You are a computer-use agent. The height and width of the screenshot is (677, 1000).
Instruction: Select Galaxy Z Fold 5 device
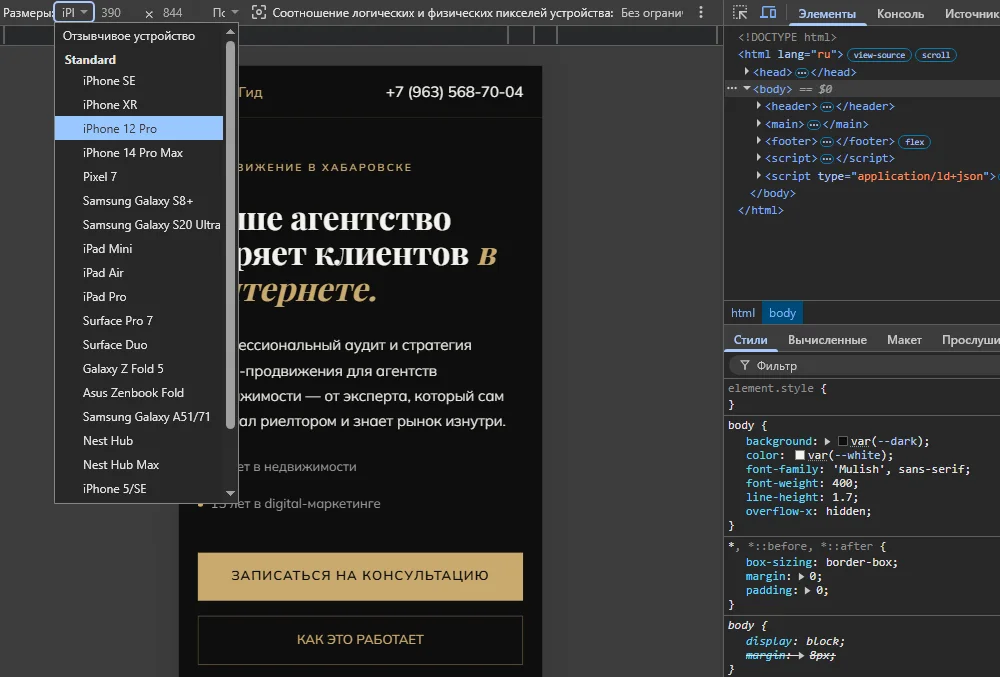click(x=139, y=369)
